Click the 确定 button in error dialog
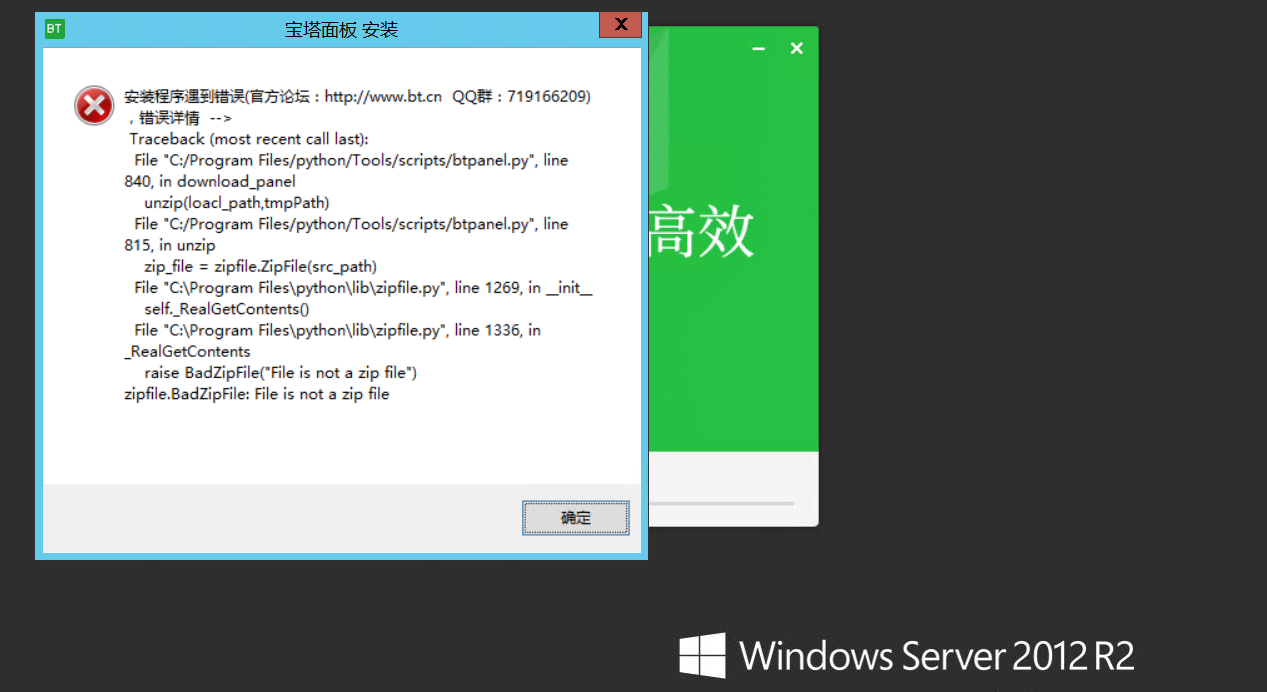Screen dimensions: 1267x692 click(576, 518)
